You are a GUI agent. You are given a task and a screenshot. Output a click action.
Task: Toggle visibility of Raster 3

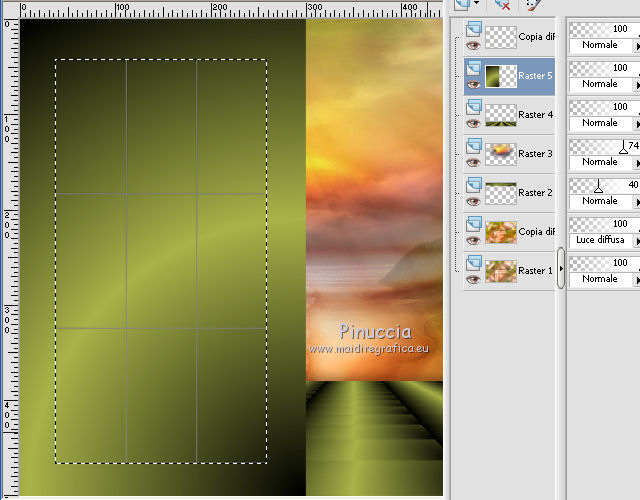pos(473,162)
